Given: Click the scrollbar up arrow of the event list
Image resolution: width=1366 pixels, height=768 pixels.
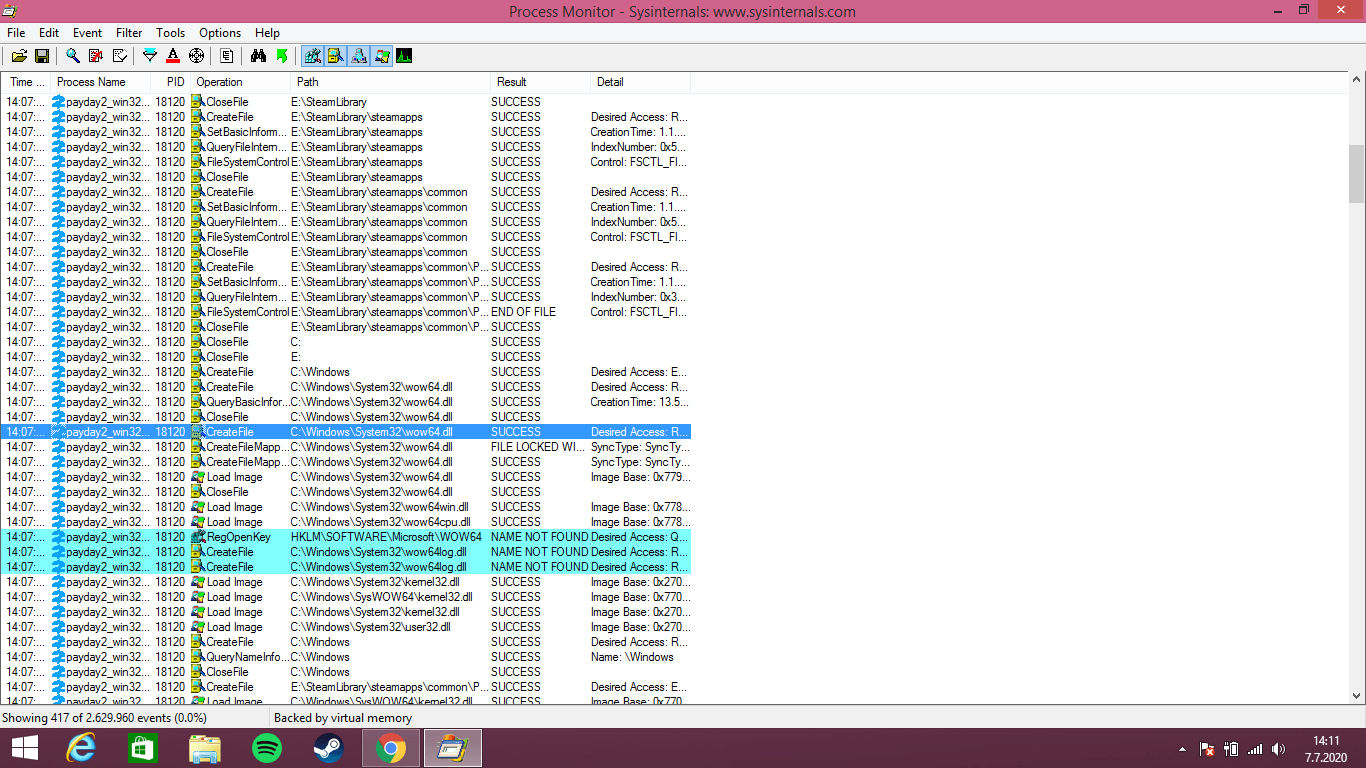Looking at the screenshot, I should (x=1357, y=82).
